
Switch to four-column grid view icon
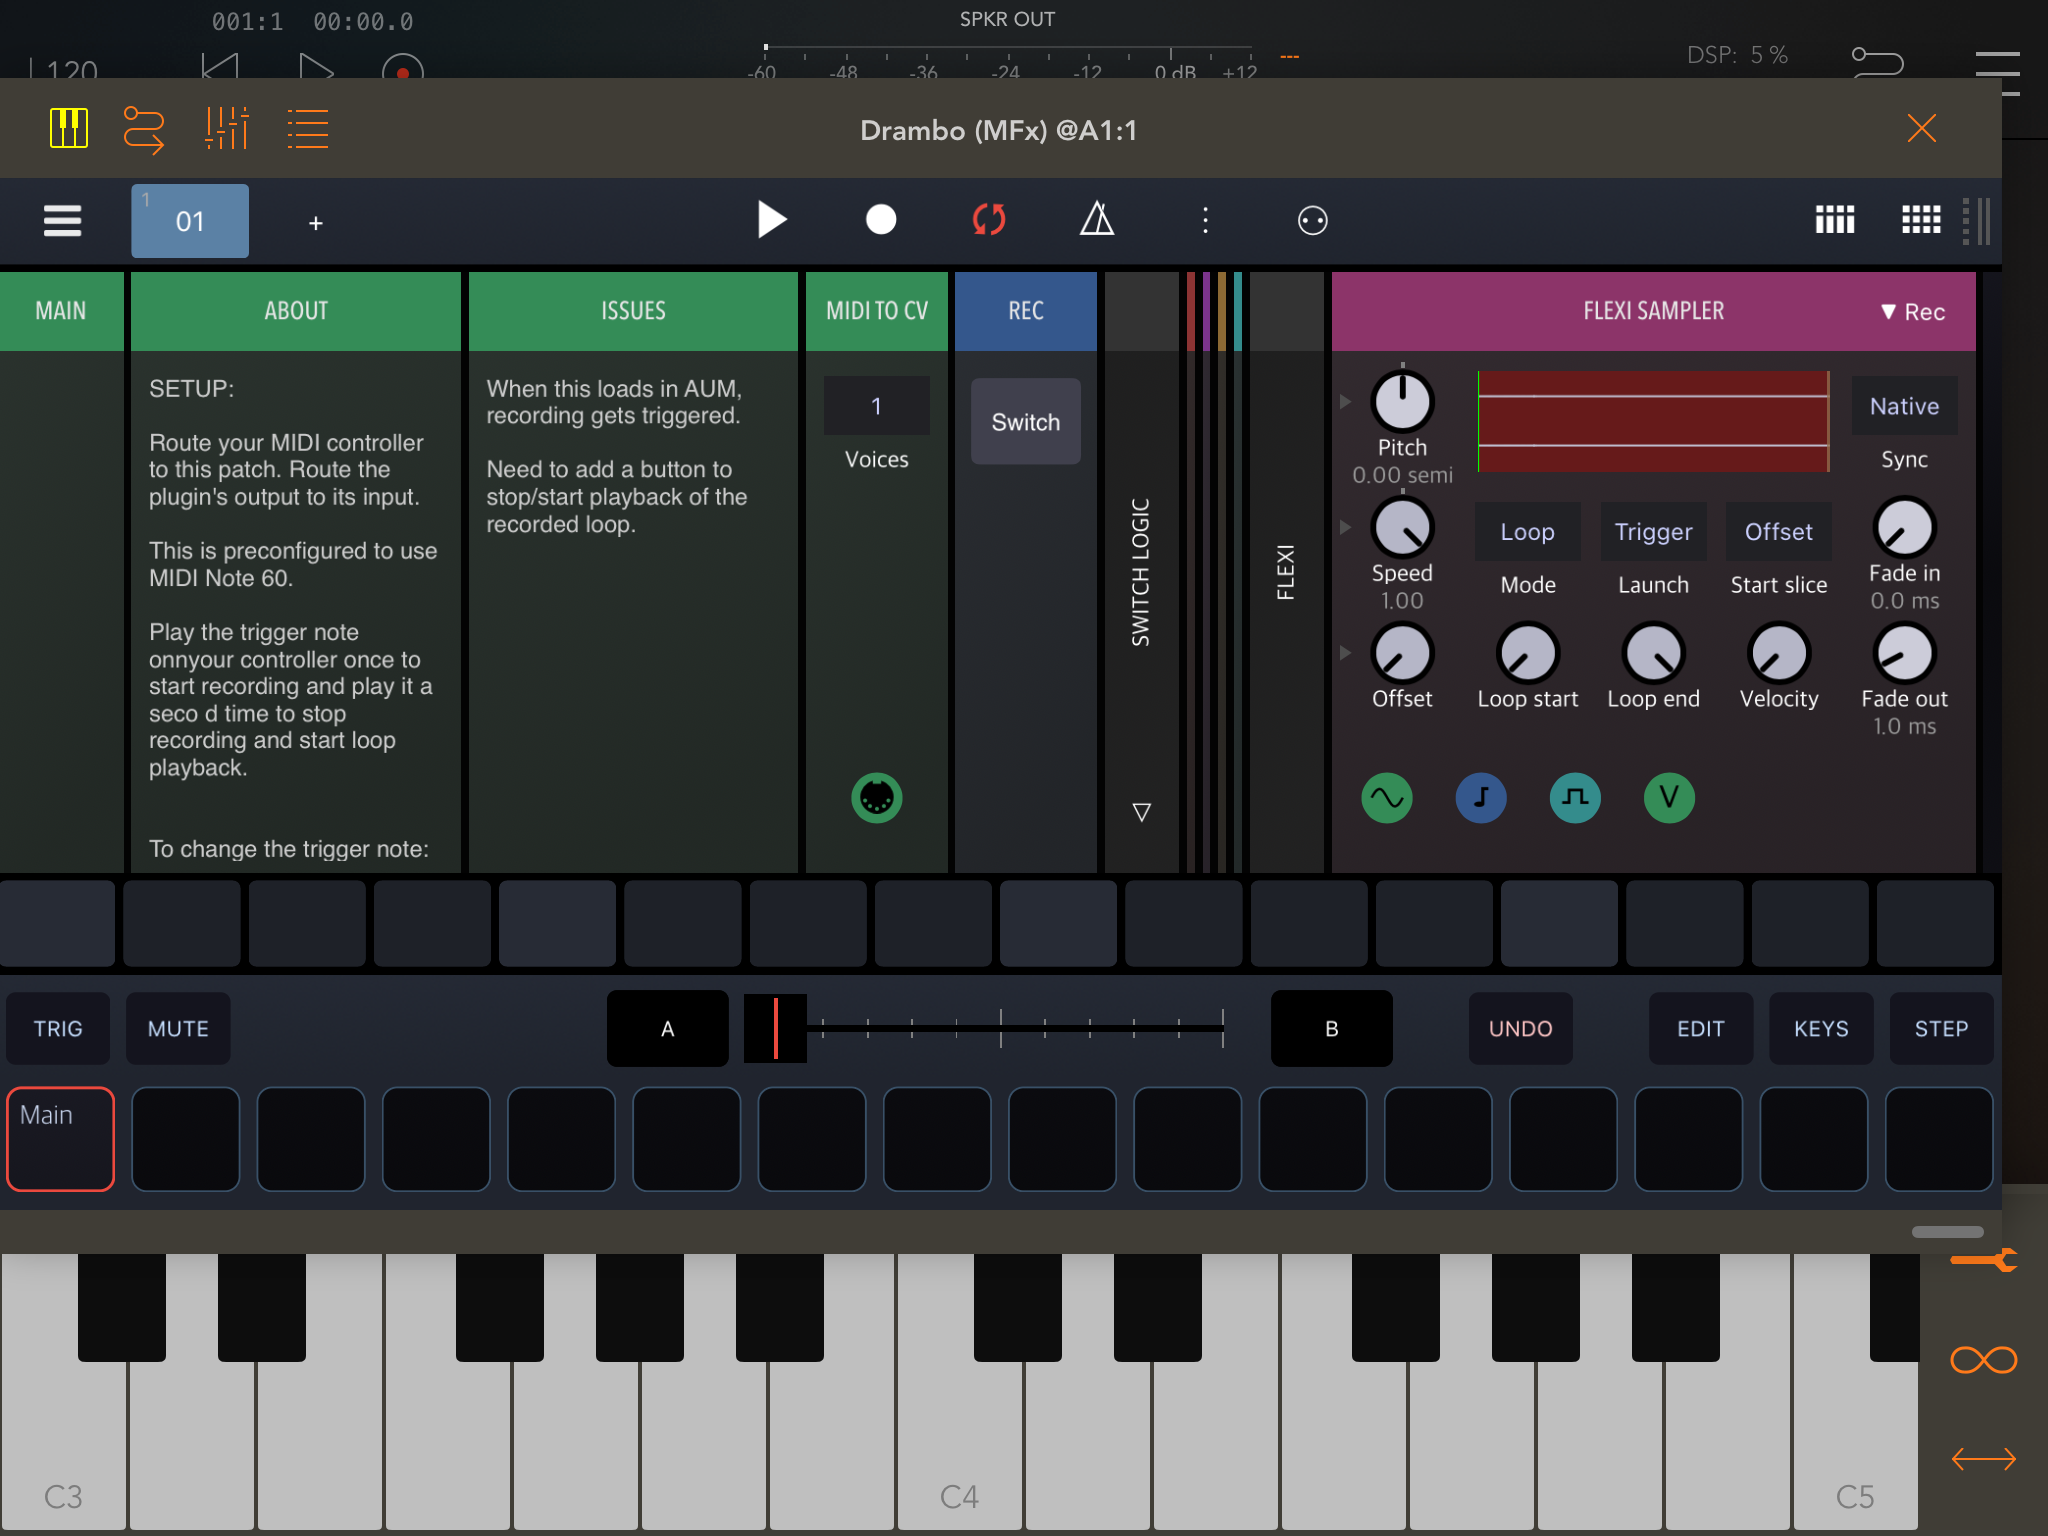click(x=1835, y=220)
